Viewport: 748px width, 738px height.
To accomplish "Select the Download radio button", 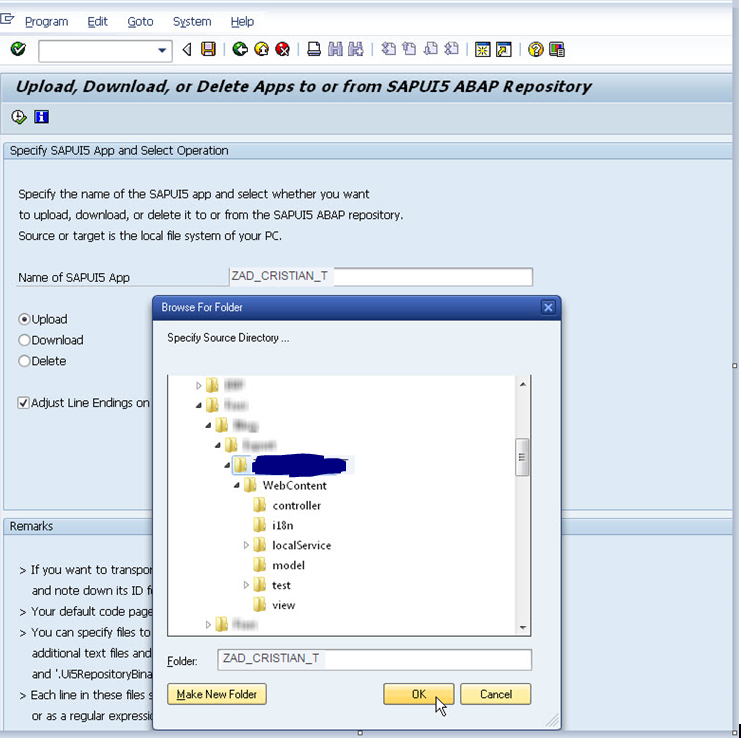I will click(x=25, y=340).
